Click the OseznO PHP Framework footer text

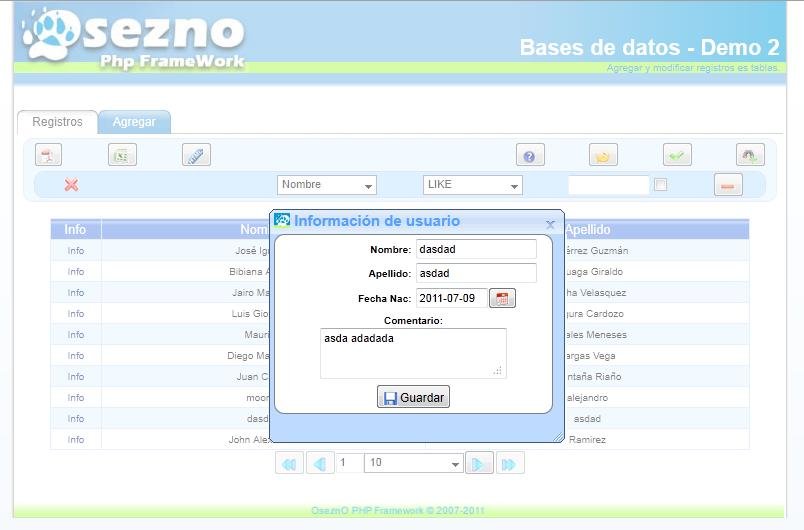coord(398,511)
